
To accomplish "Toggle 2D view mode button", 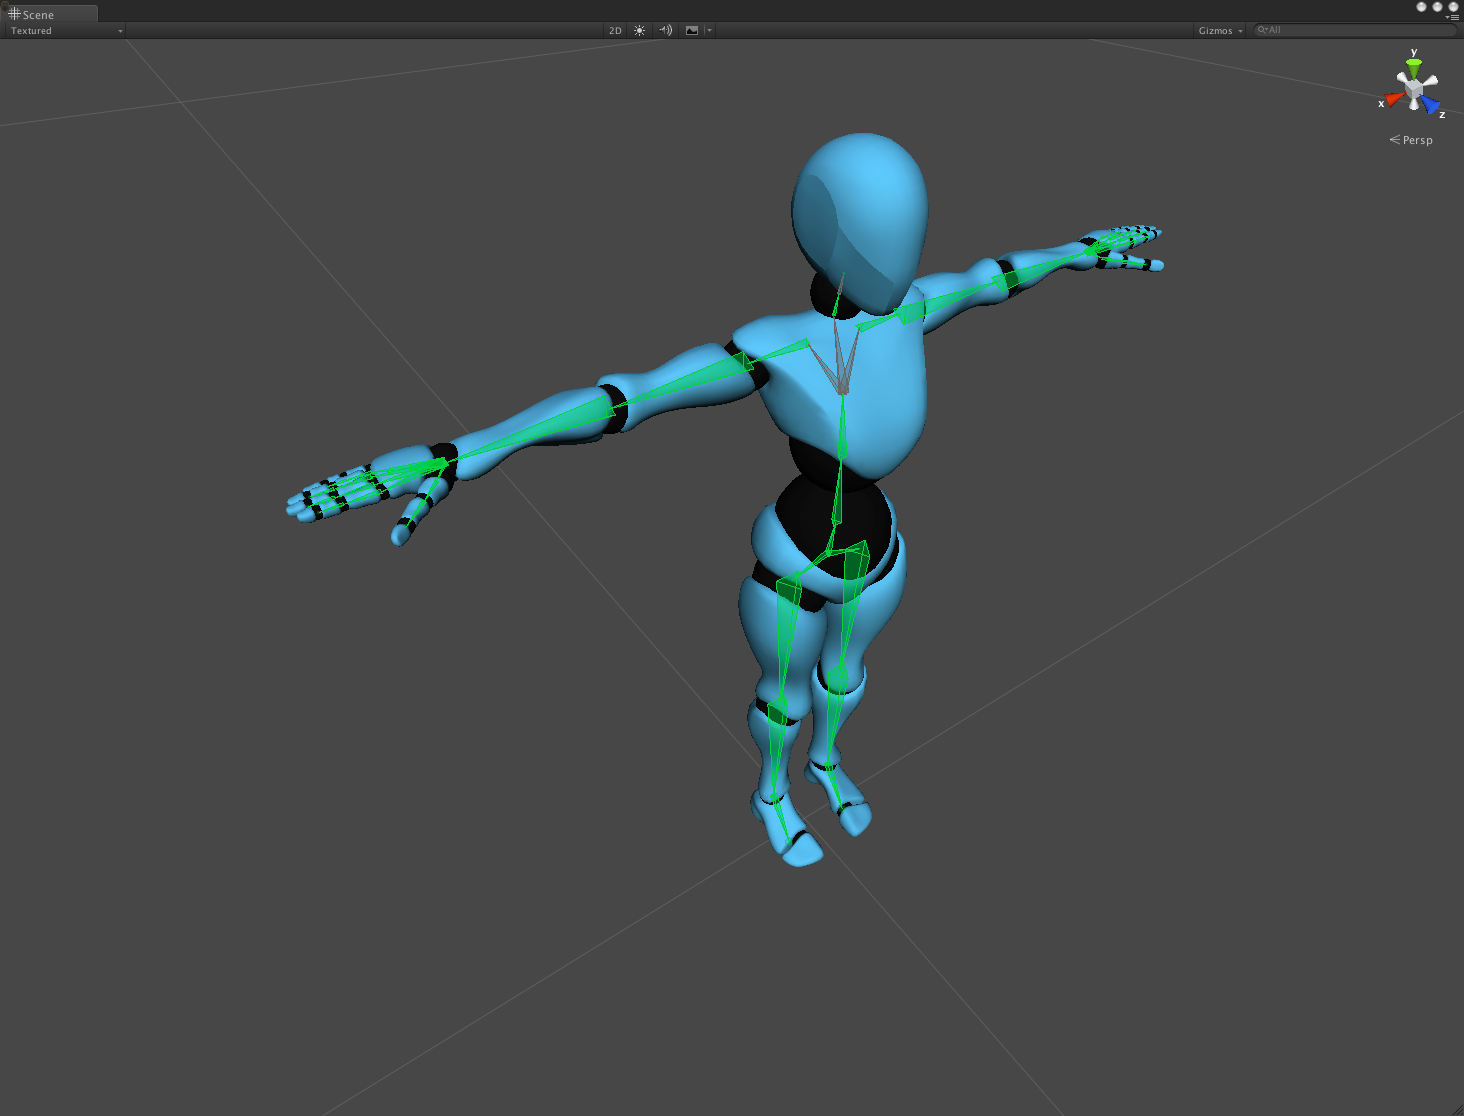I will point(615,31).
